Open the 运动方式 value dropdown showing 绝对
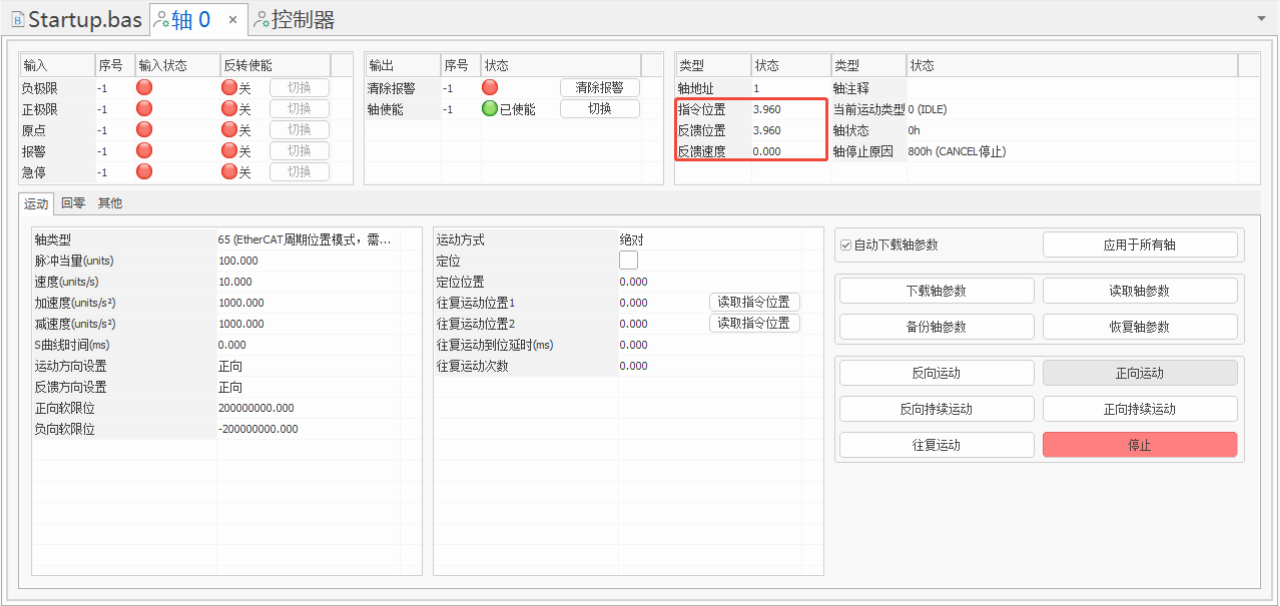Screen dimensions: 1280x606 [660, 240]
